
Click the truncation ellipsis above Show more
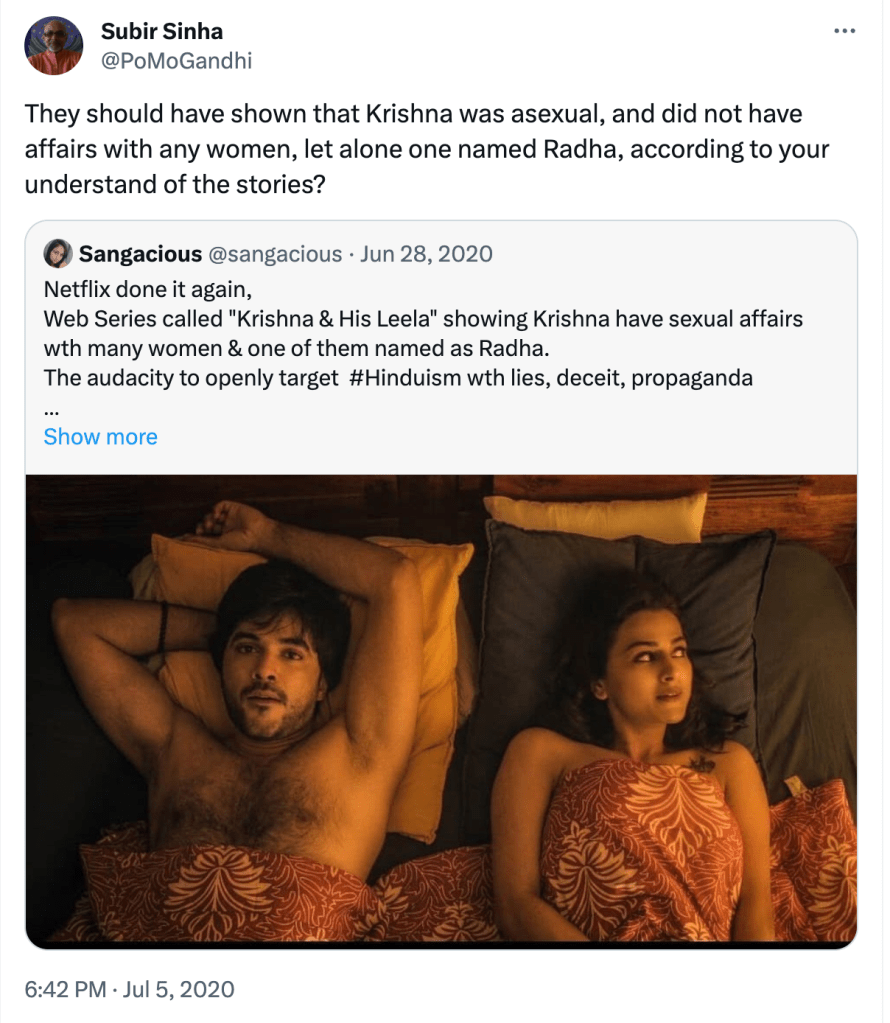click(x=49, y=408)
